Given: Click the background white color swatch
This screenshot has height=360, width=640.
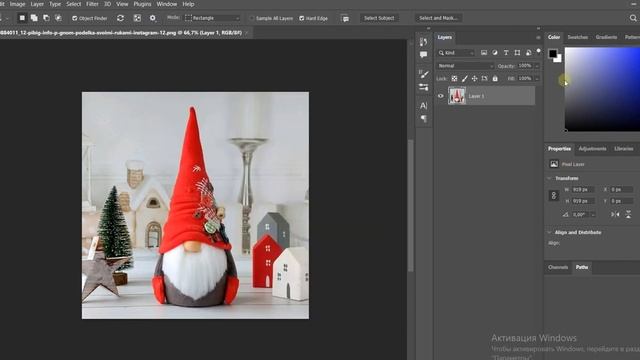Looking at the screenshot, I should coord(558,59).
